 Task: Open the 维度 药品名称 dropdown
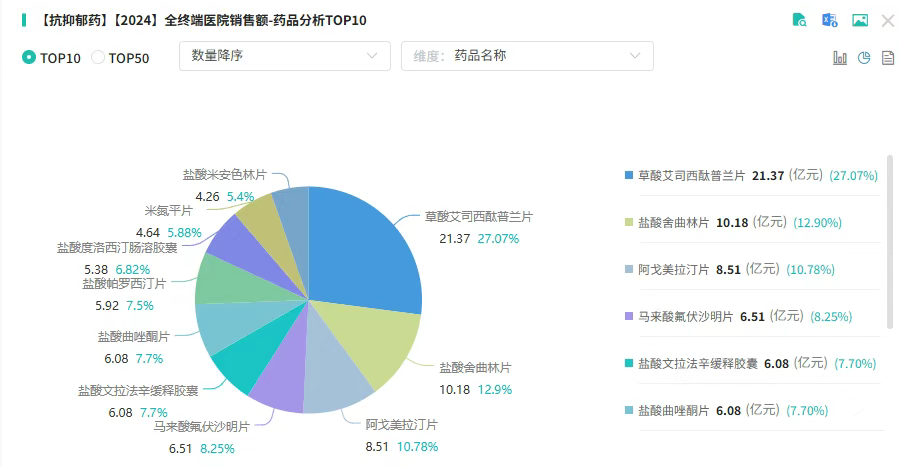click(527, 56)
